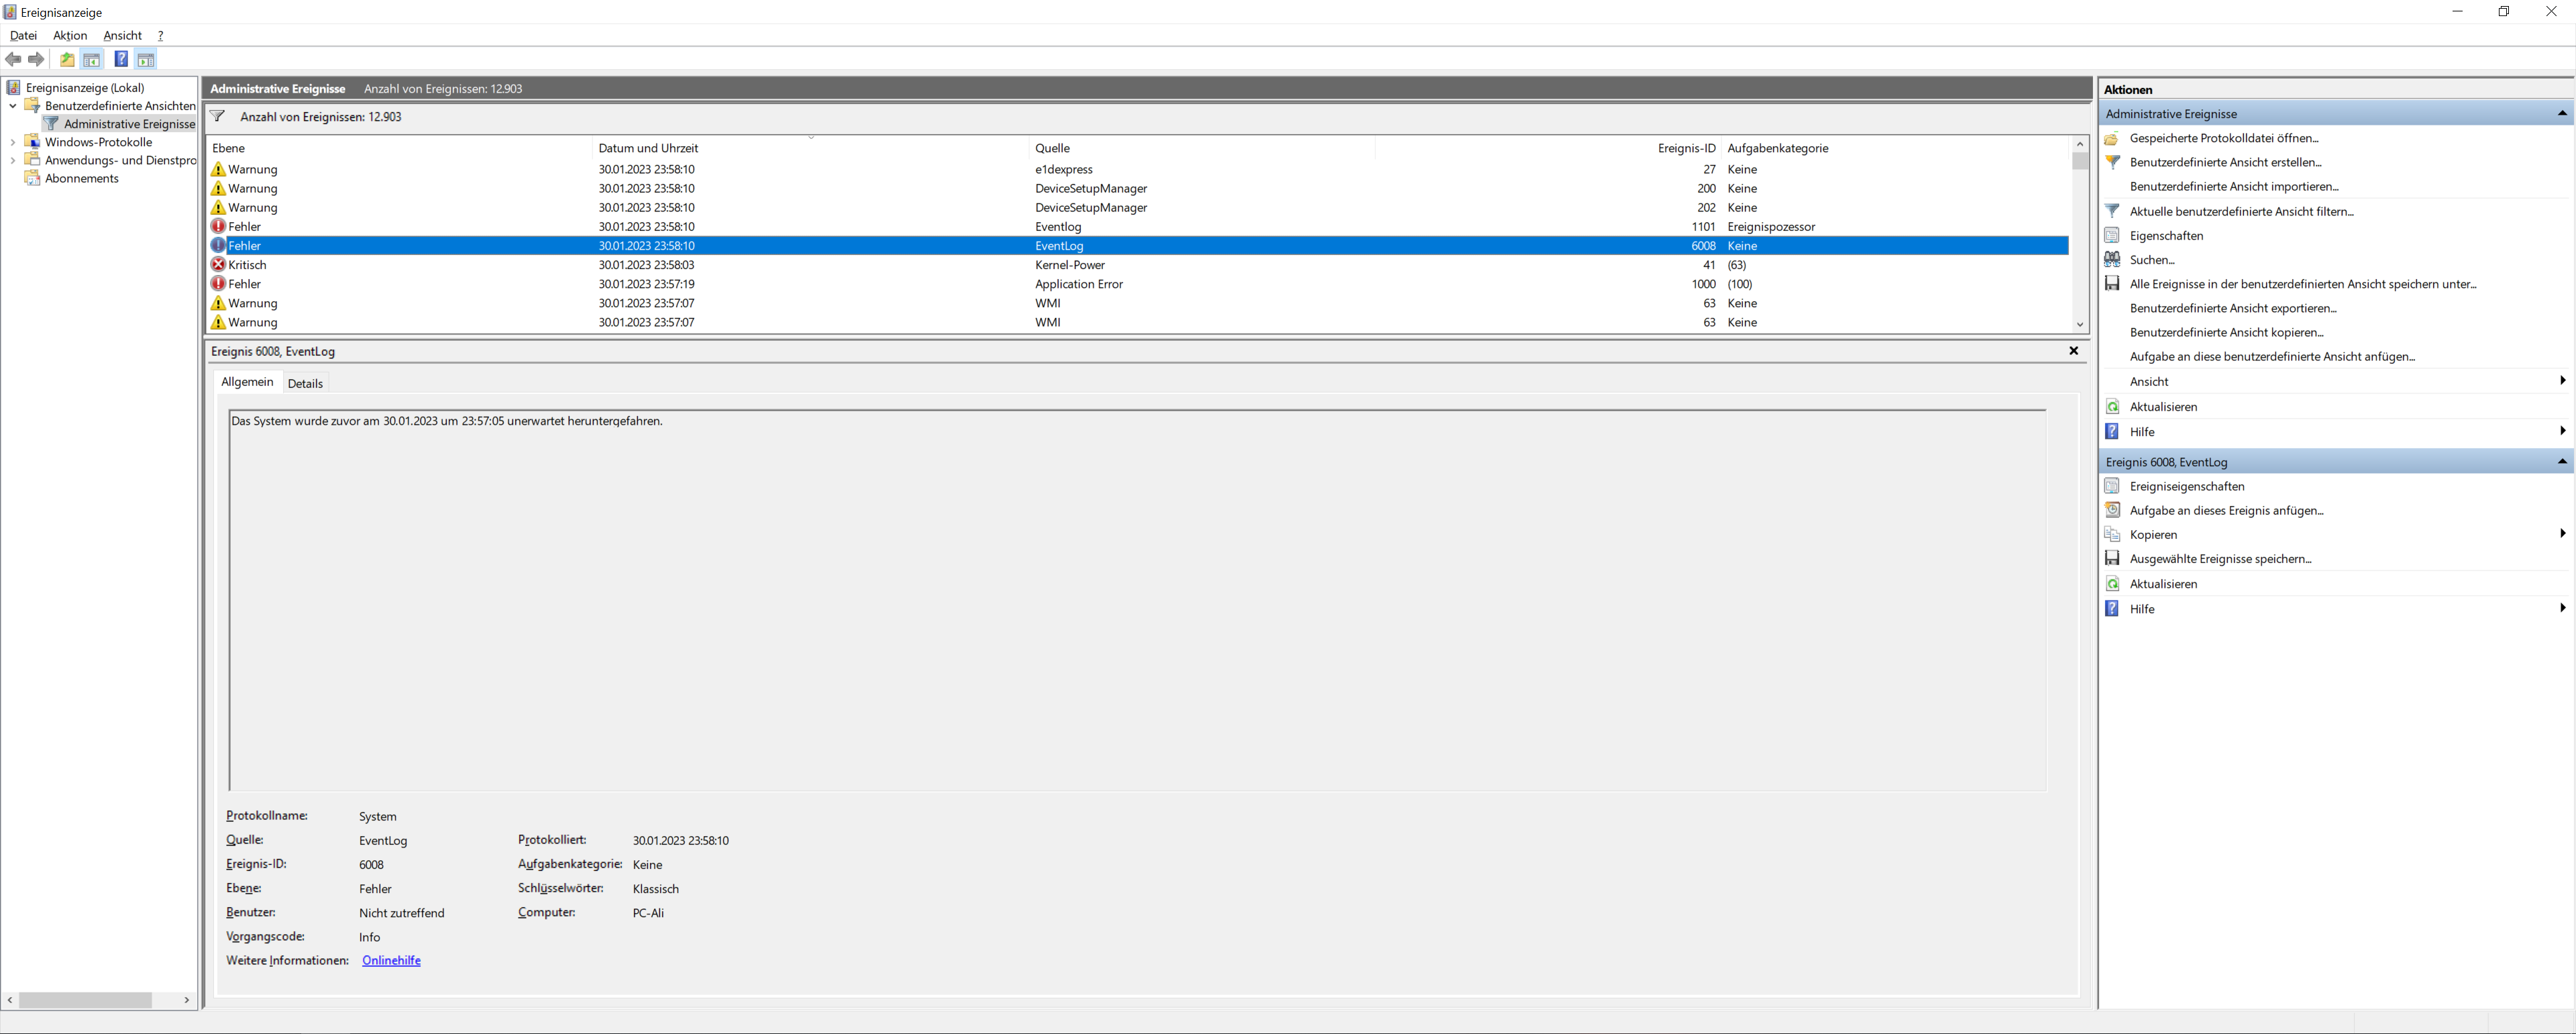Viewport: 2576px width, 1034px height.
Task: Click the Up one level folder icon
Action: click(x=67, y=60)
